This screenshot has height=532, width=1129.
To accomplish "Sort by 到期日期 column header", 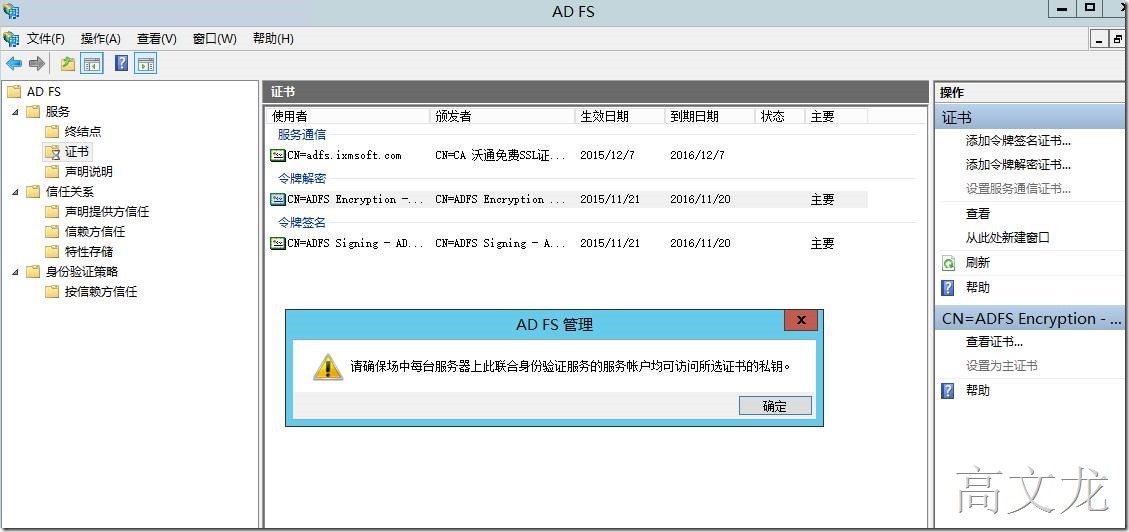I will point(710,116).
